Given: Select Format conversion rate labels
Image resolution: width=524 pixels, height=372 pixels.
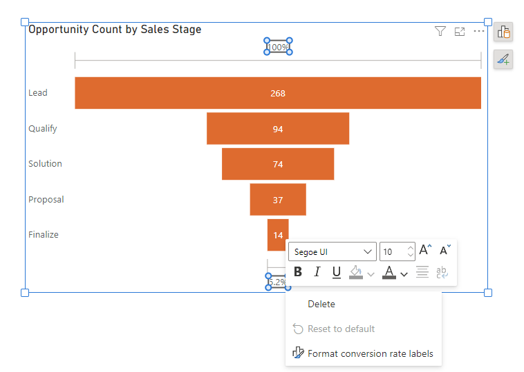Looking at the screenshot, I should pyautogui.click(x=370, y=353).
